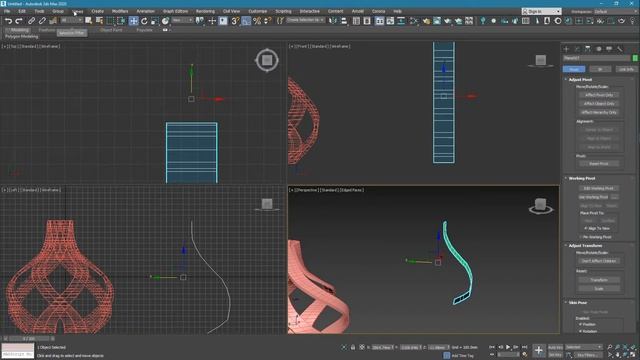
Task: Select the Unlink Selection tool
Action: click(42, 21)
